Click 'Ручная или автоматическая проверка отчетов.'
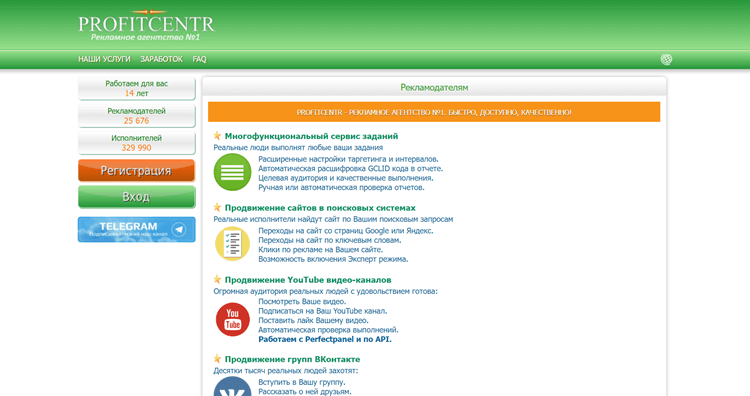 (341, 187)
